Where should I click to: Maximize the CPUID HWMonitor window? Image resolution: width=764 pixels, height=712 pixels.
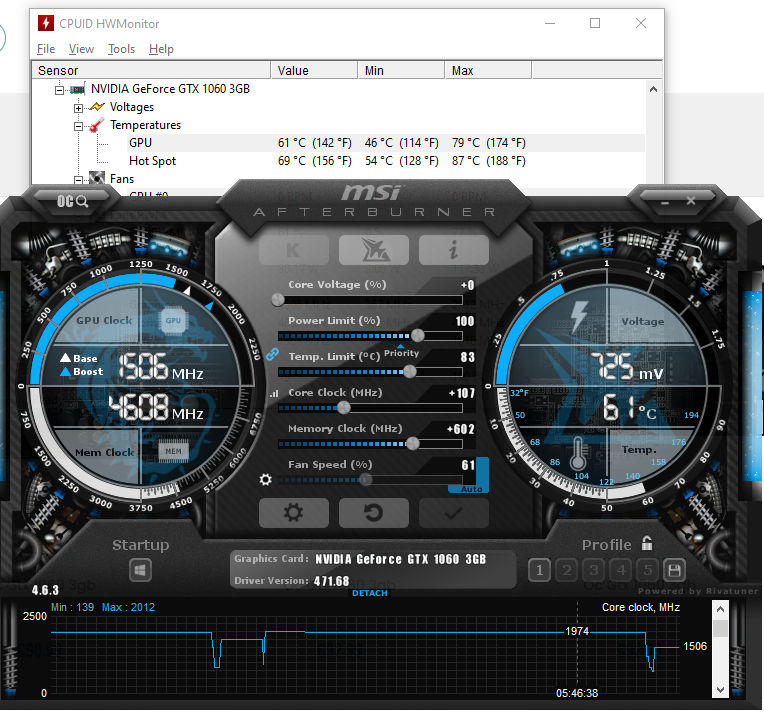coord(595,23)
